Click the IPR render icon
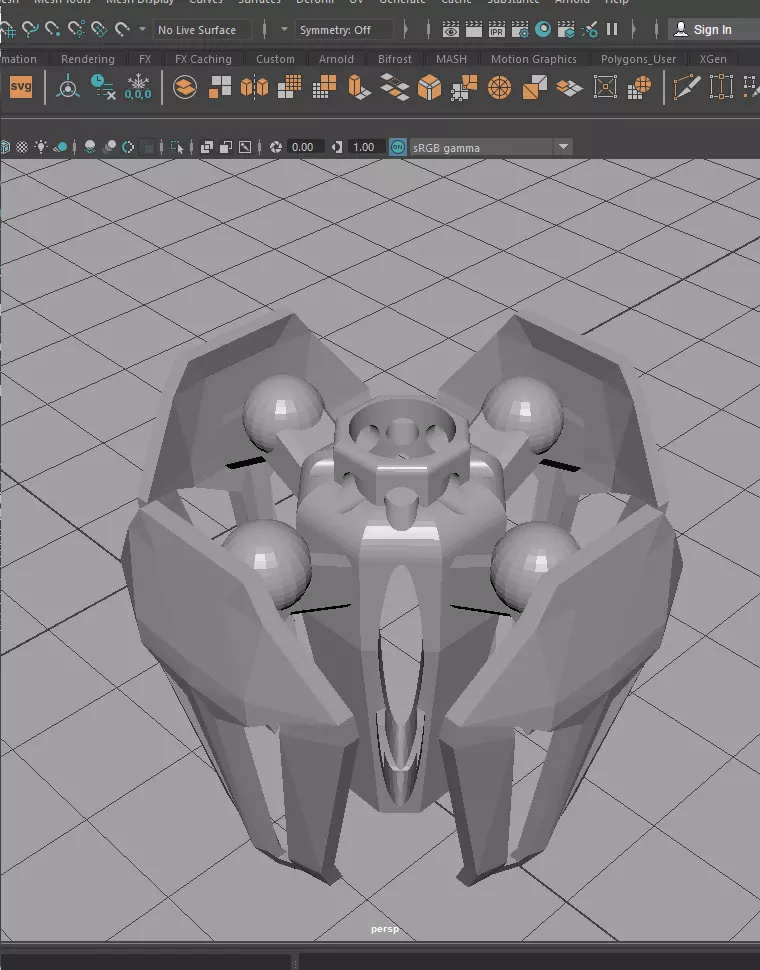Viewport: 760px width, 970px height. [497, 30]
